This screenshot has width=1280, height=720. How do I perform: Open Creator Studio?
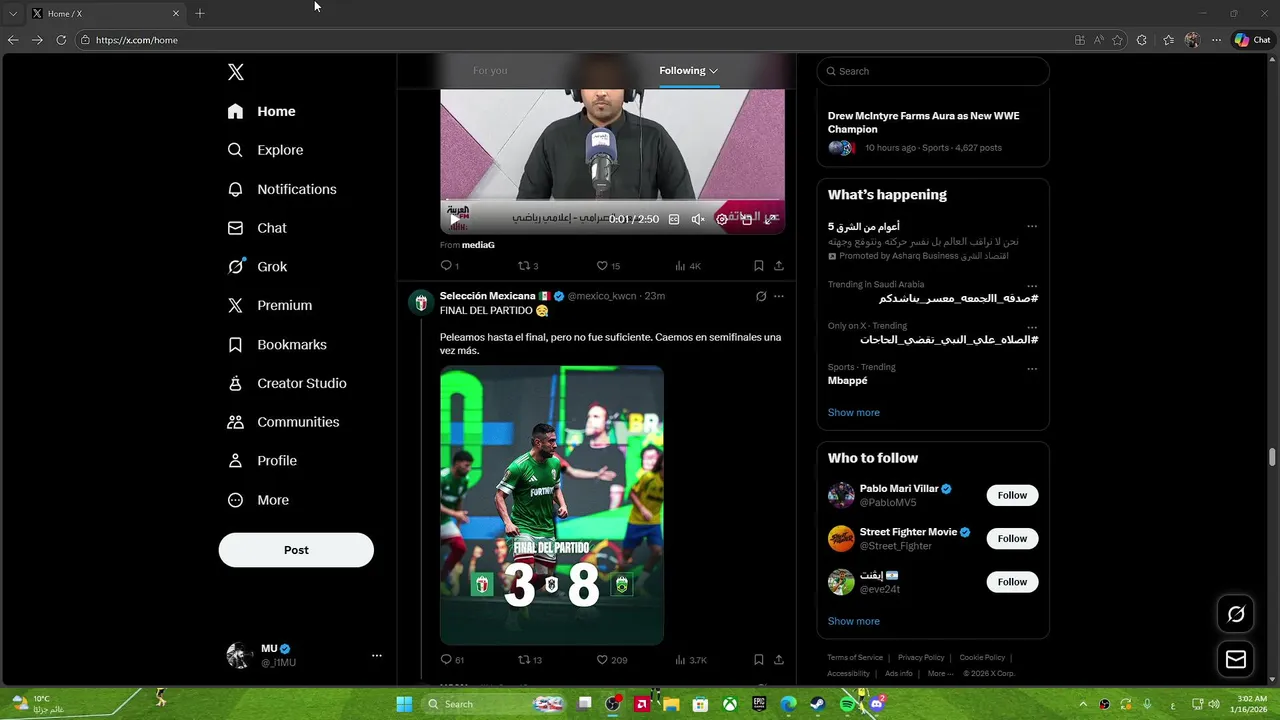click(287, 383)
